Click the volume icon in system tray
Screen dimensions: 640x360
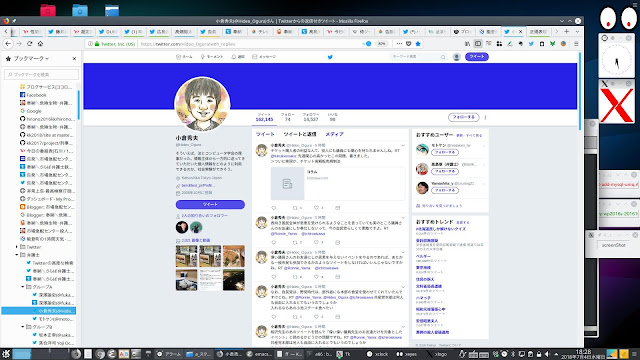click(x=547, y=354)
